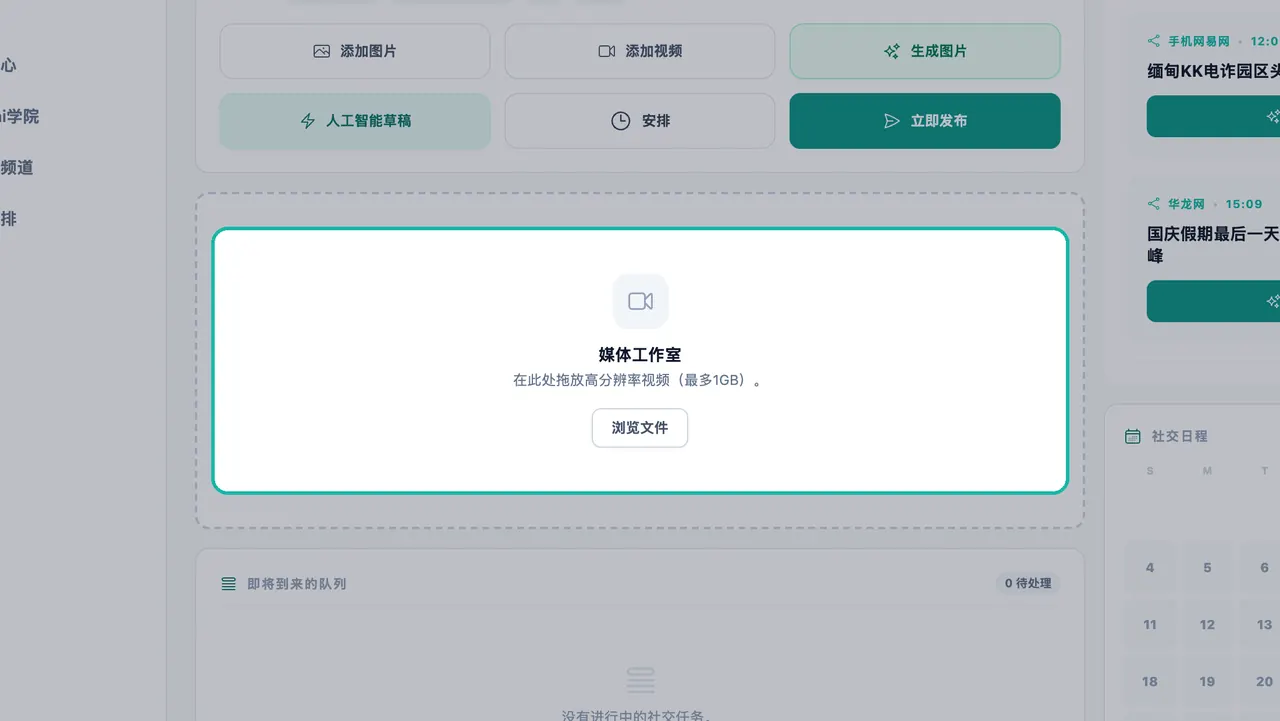This screenshot has height=721, width=1280.
Task: Click the empty queue stack icon
Action: 640,681
